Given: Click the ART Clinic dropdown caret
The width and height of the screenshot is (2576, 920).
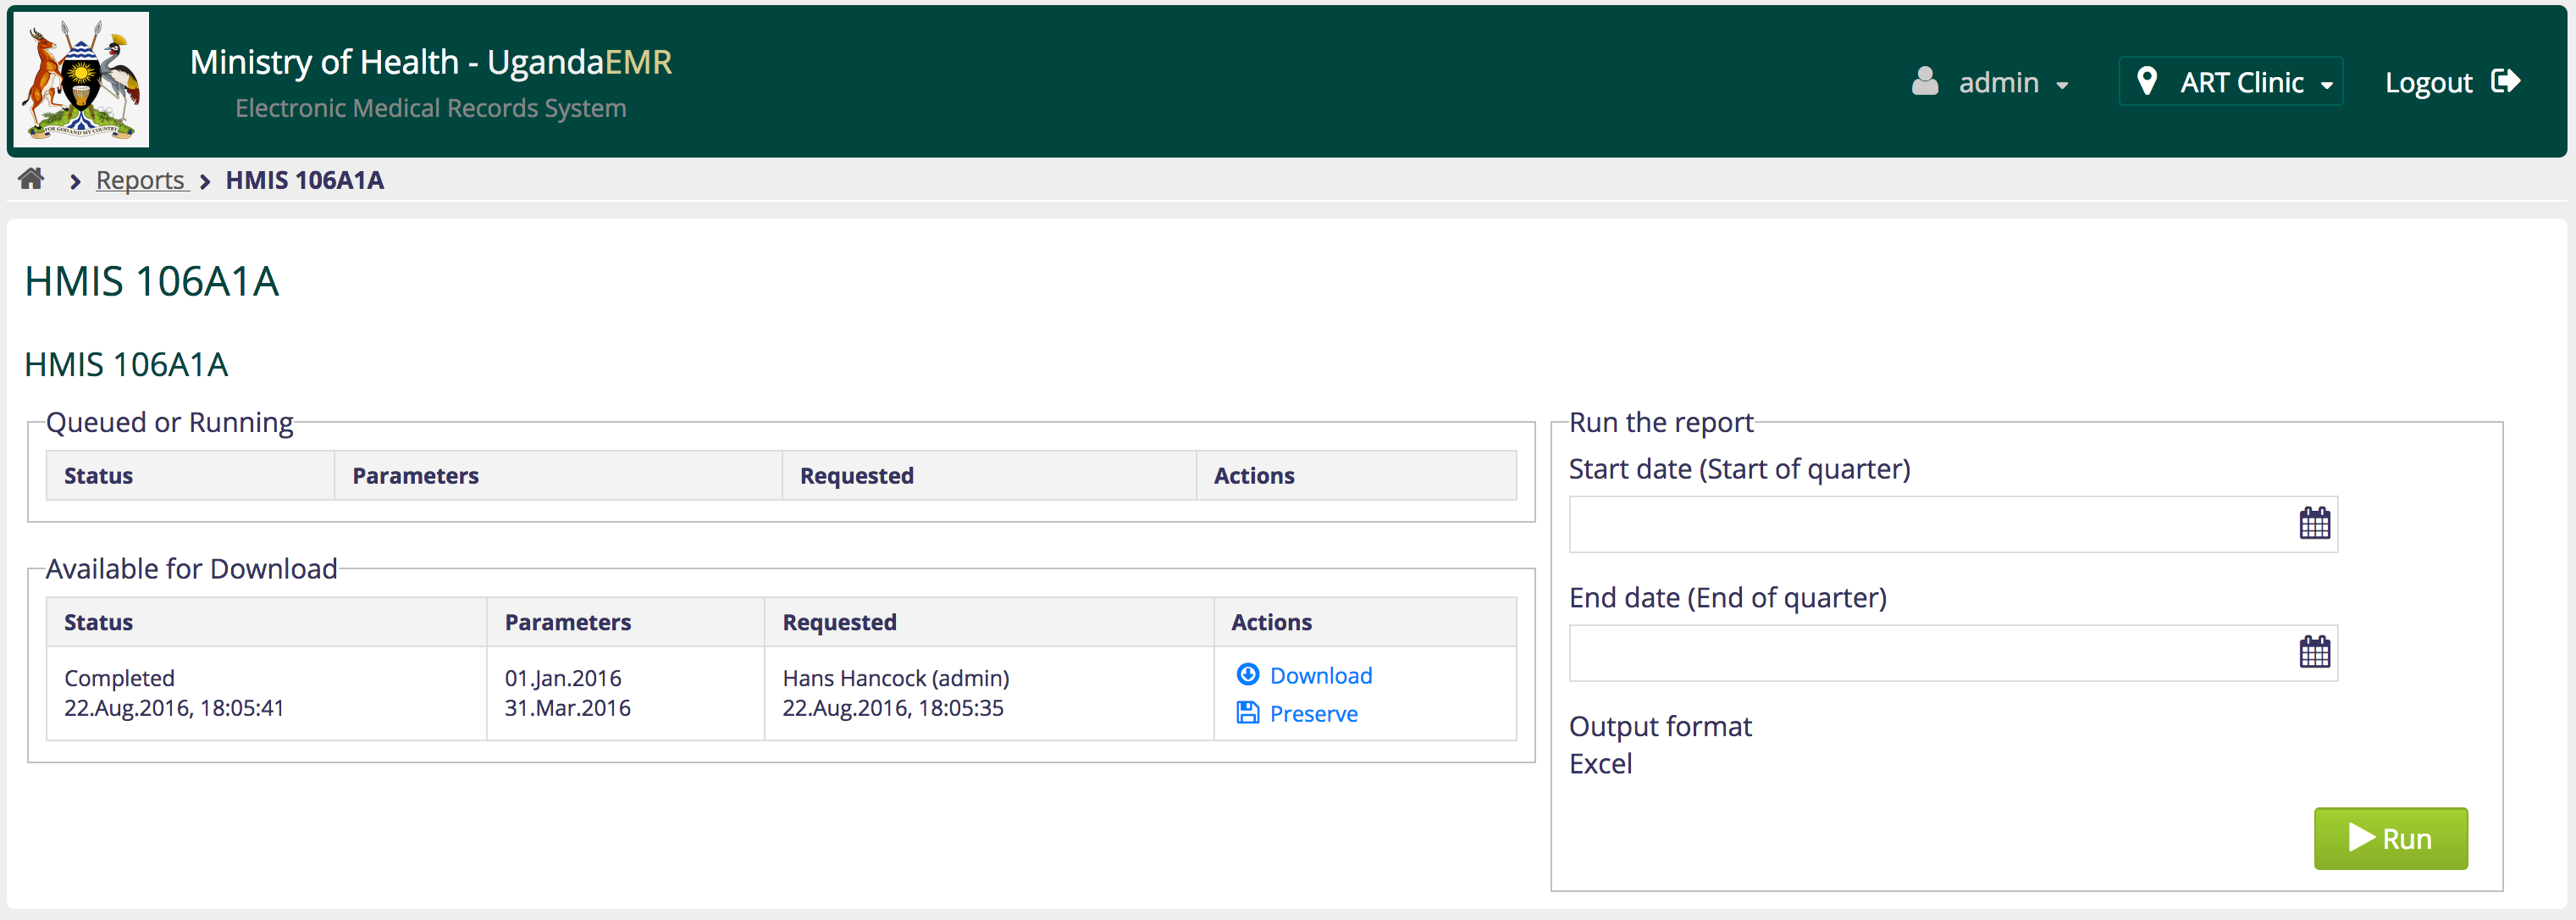Looking at the screenshot, I should (2327, 86).
